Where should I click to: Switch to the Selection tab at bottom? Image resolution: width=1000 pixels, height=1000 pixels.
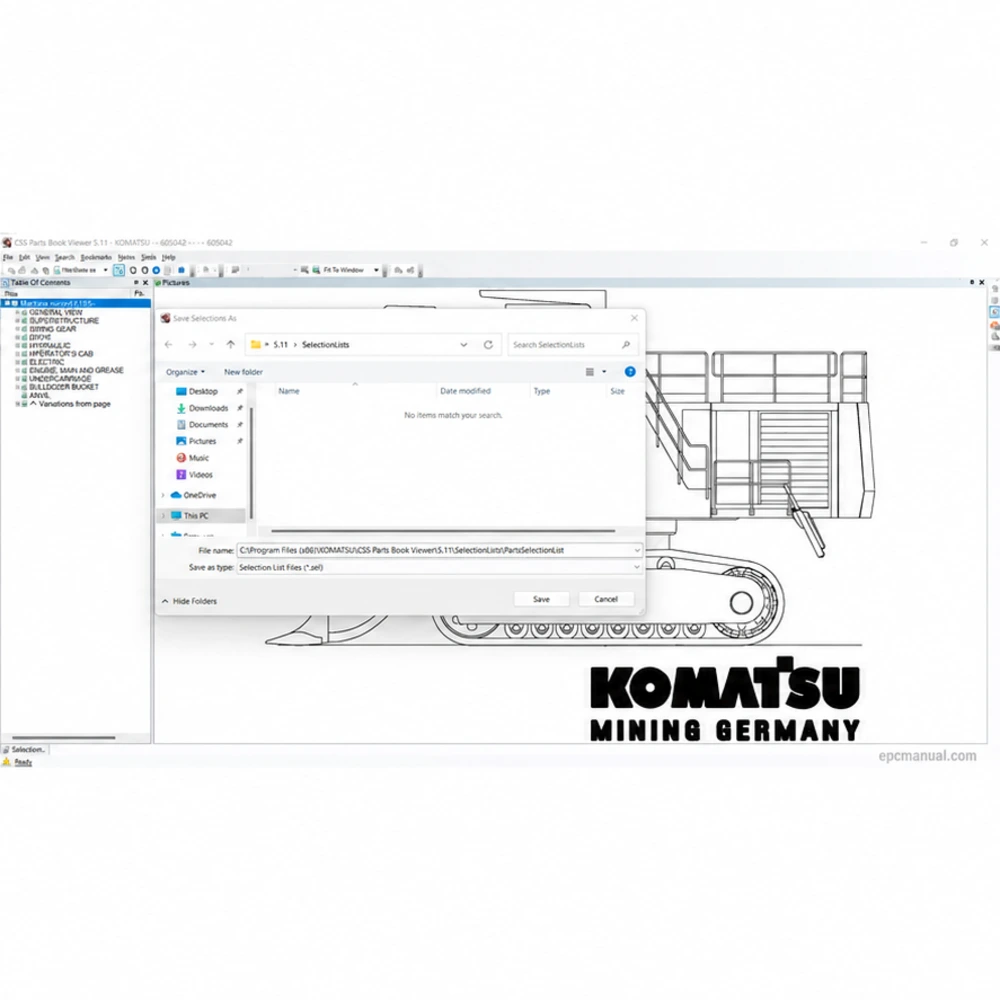click(24, 749)
